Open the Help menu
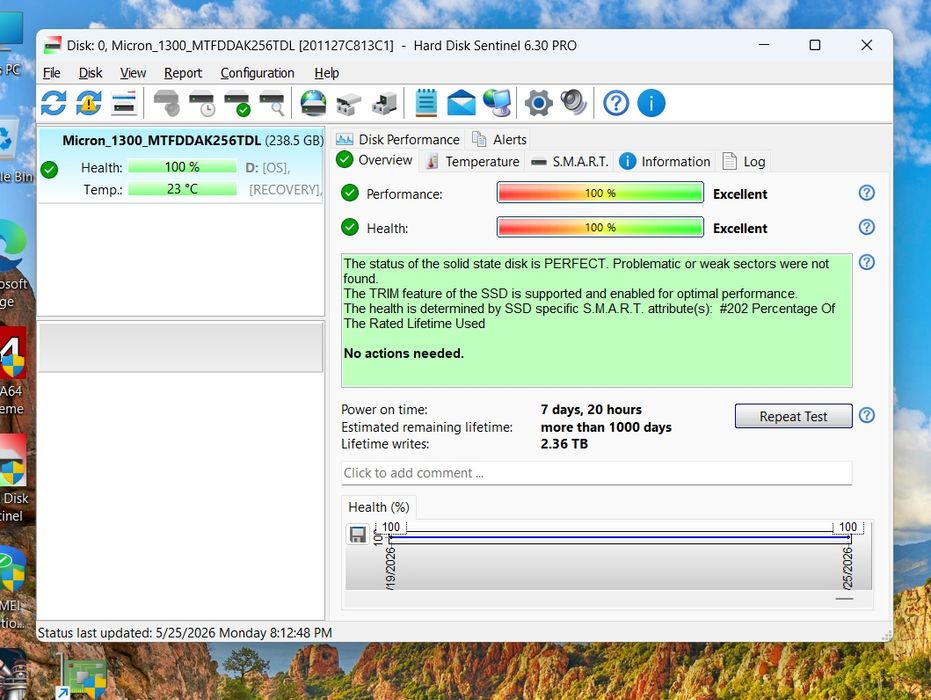The height and width of the screenshot is (700, 931). point(327,73)
